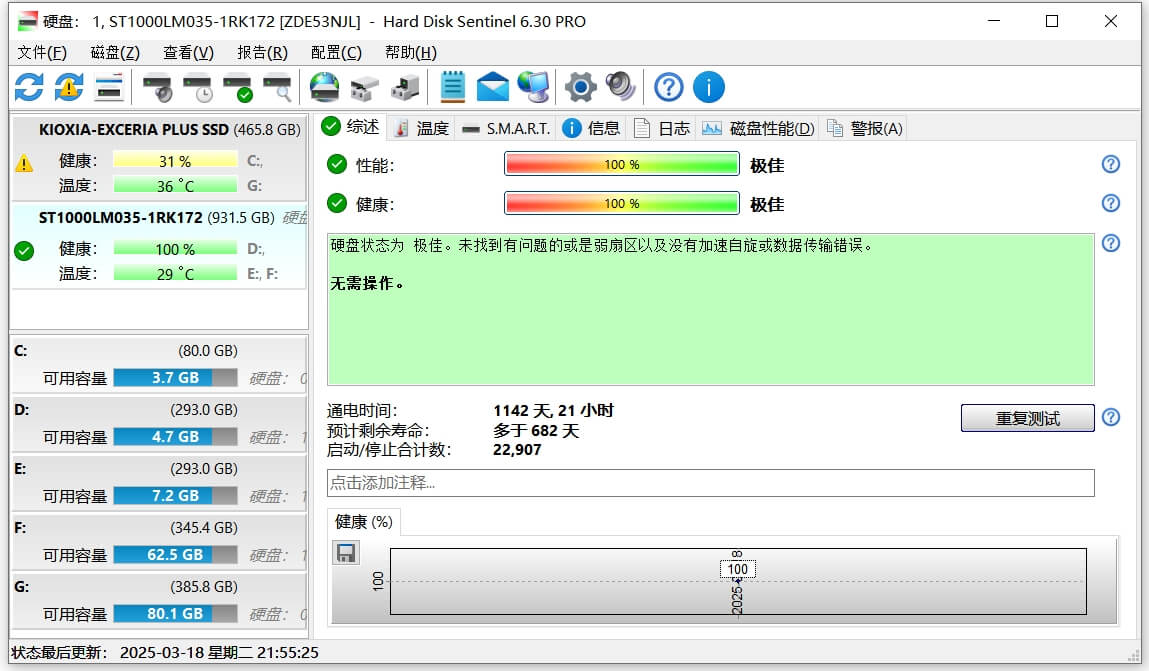
Task: Click G: partition 80.1 GB free bar
Action: coord(175,613)
